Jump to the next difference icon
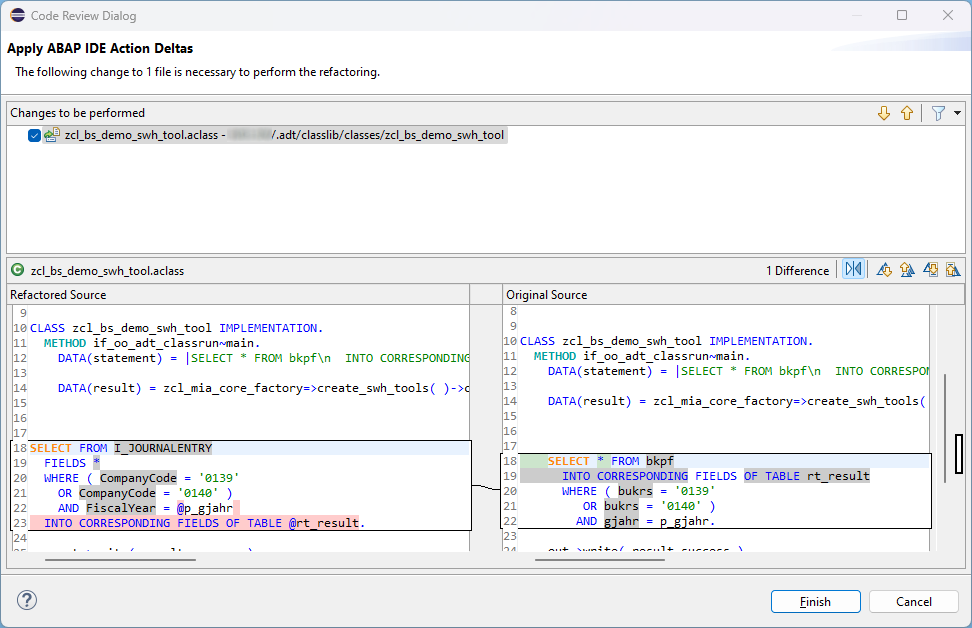 [884, 270]
